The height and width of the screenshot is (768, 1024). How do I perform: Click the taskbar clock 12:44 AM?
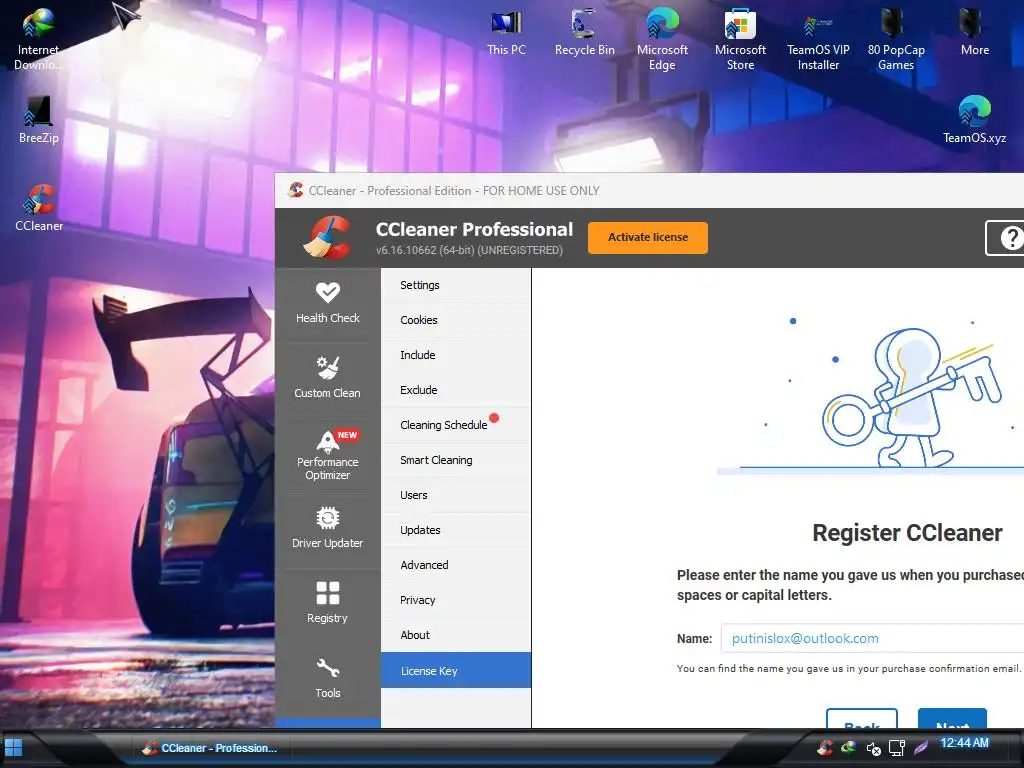[964, 743]
